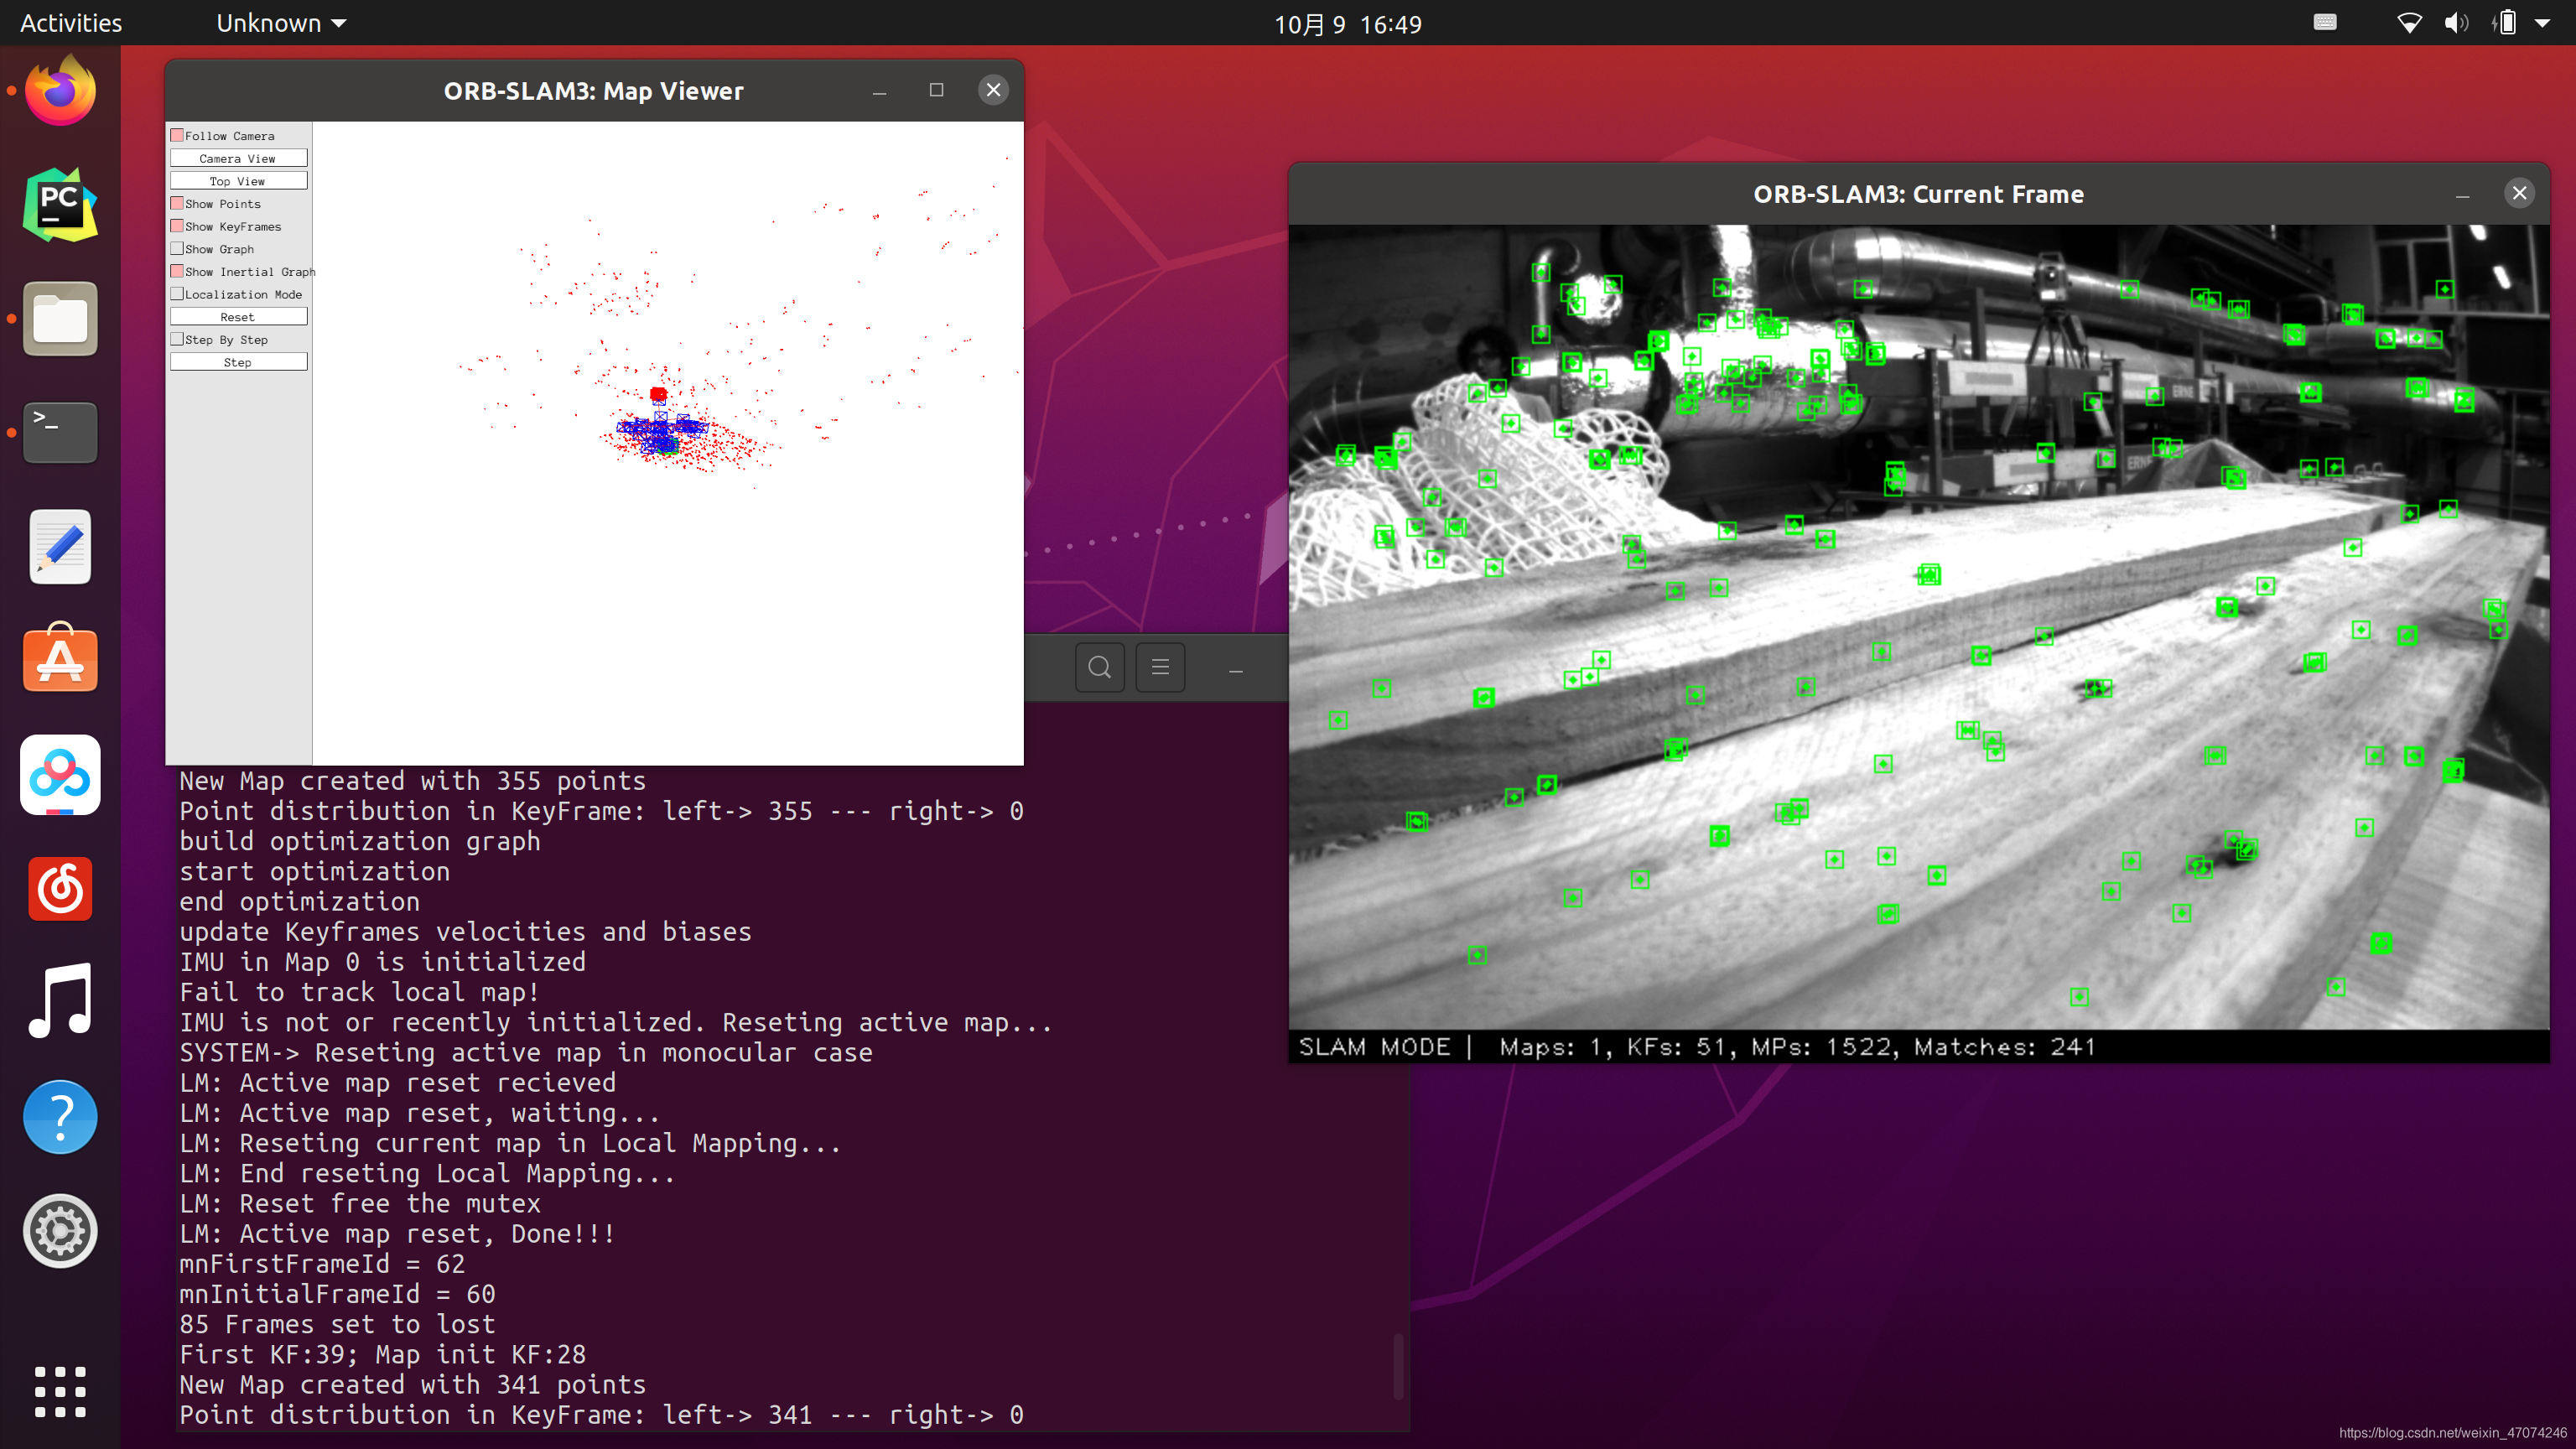Screen dimensions: 2576x1449
Task: Enable the Show Graph checkbox
Action: point(177,249)
